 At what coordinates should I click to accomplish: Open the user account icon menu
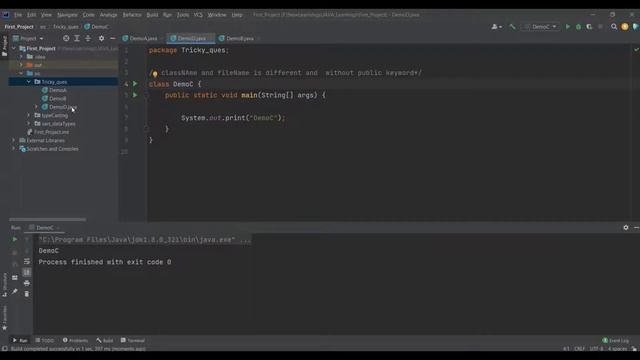point(496,27)
